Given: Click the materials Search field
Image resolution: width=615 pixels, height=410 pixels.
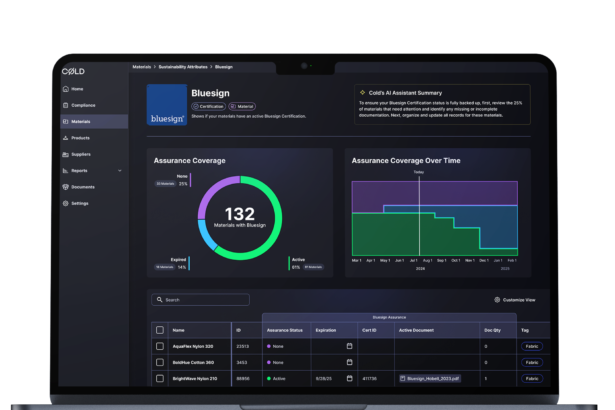Looking at the screenshot, I should pos(200,299).
